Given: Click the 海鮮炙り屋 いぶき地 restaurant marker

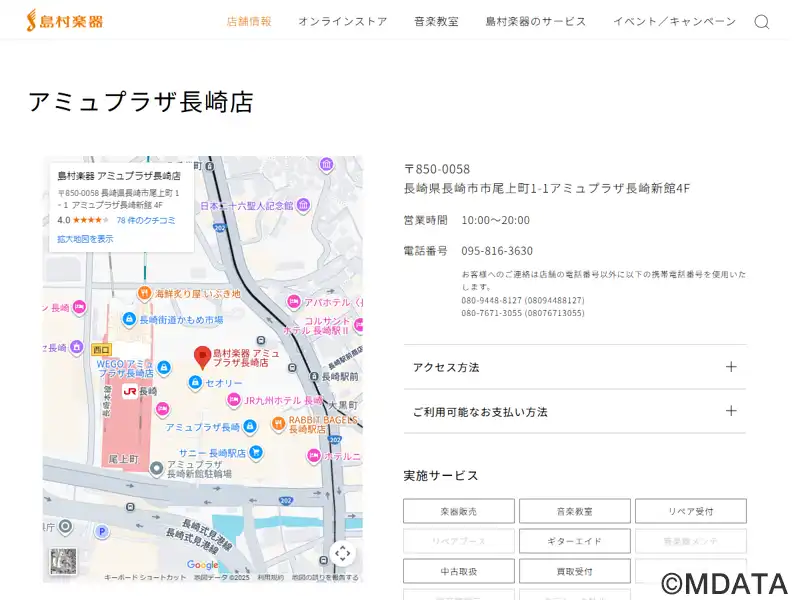Looking at the screenshot, I should (x=144, y=294).
